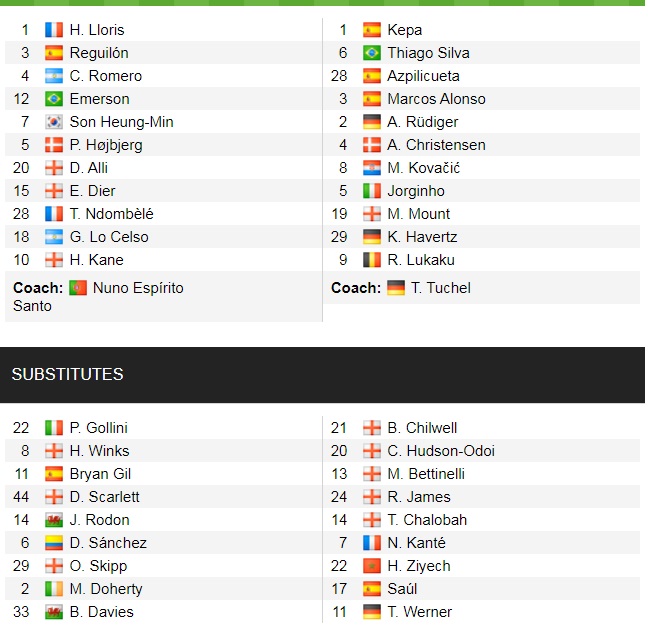Screen dimensions: 648x629
Task: Click the South Korean flag beside Son Heung-Min
Action: (54, 122)
